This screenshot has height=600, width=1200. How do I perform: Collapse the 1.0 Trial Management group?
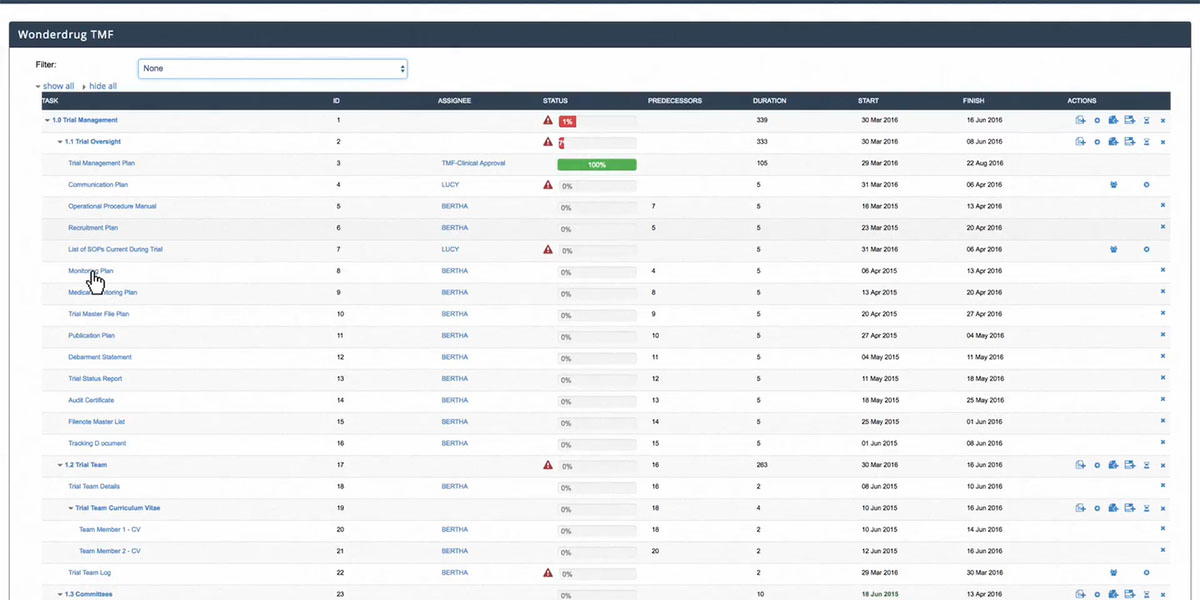[46, 119]
